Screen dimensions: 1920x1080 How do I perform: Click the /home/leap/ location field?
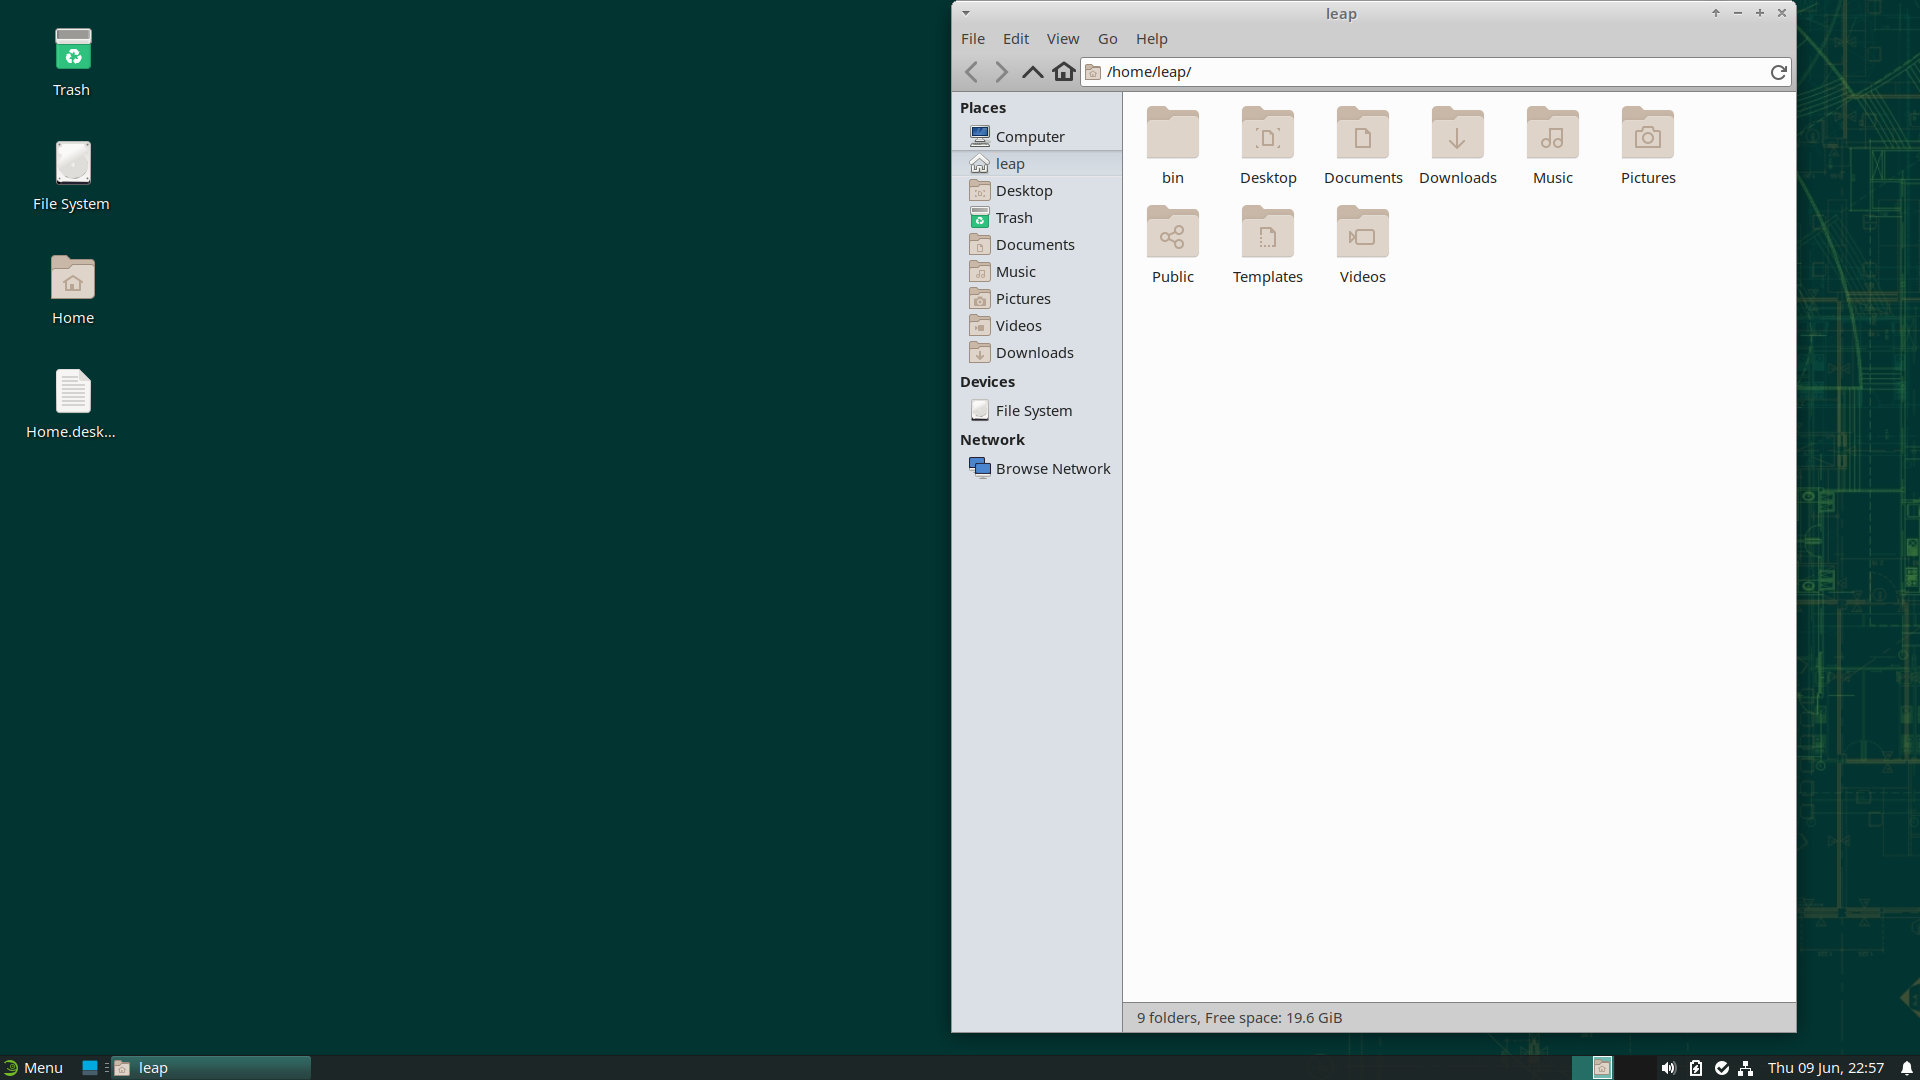tap(1430, 72)
